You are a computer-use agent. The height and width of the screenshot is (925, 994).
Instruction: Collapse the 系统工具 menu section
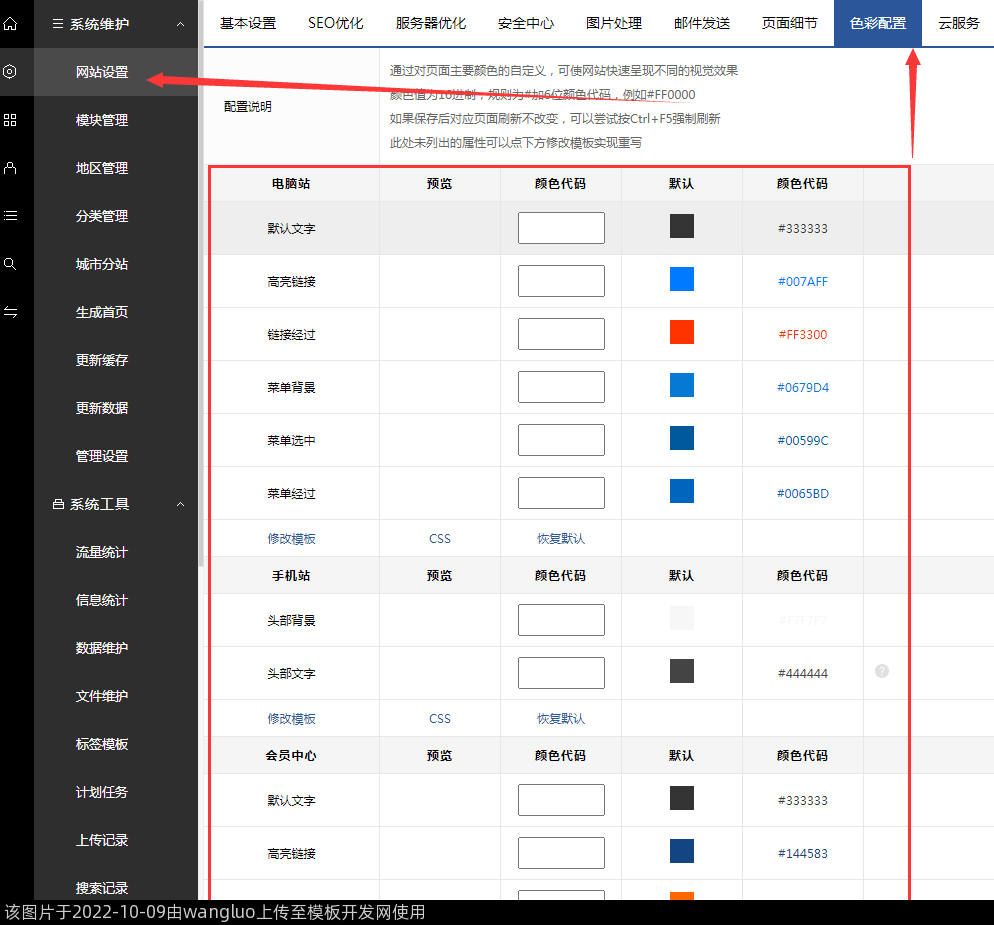180,504
